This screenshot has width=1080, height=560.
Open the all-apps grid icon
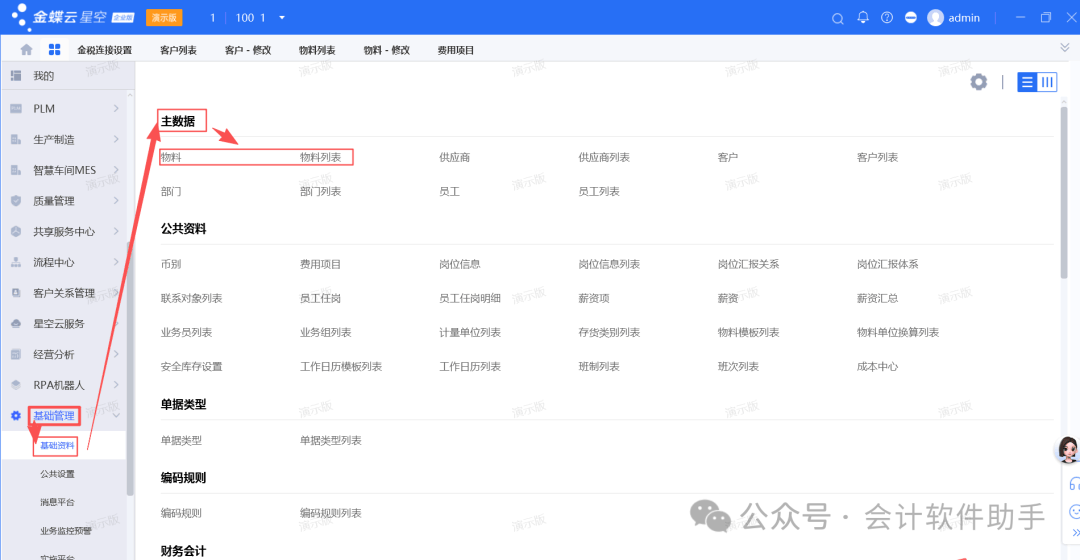click(54, 50)
